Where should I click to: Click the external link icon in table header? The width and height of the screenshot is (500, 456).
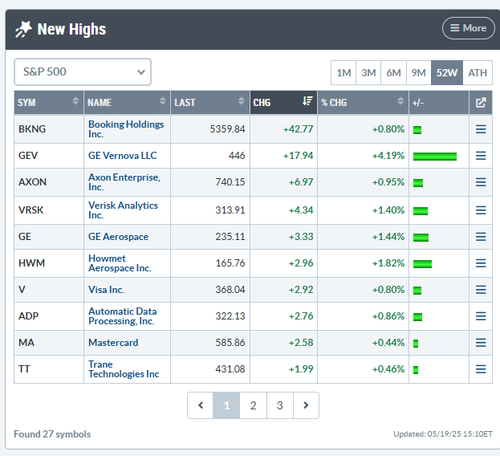point(481,102)
